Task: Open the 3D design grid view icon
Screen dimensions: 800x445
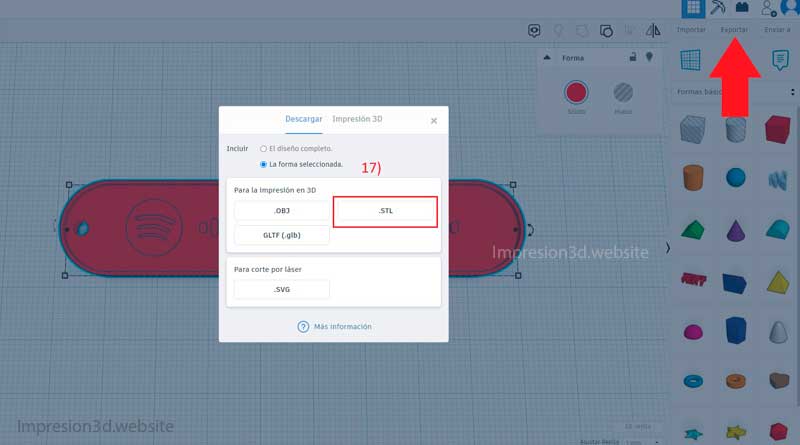Action: [693, 8]
